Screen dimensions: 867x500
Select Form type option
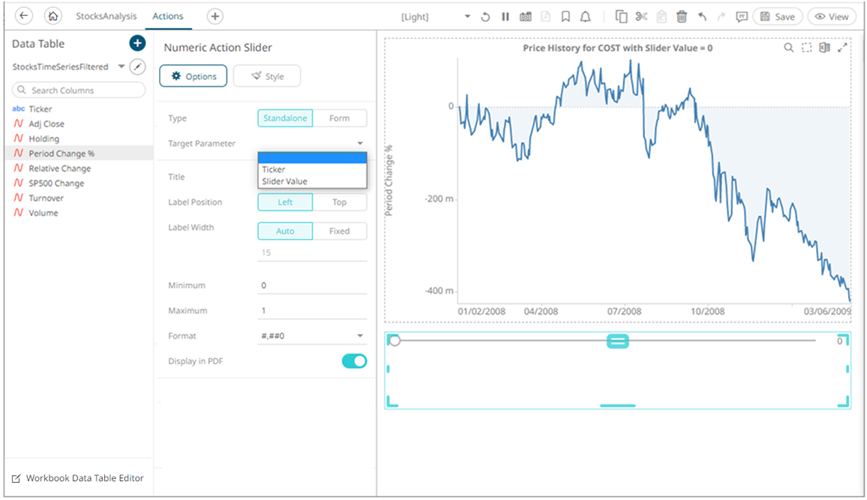coord(339,118)
